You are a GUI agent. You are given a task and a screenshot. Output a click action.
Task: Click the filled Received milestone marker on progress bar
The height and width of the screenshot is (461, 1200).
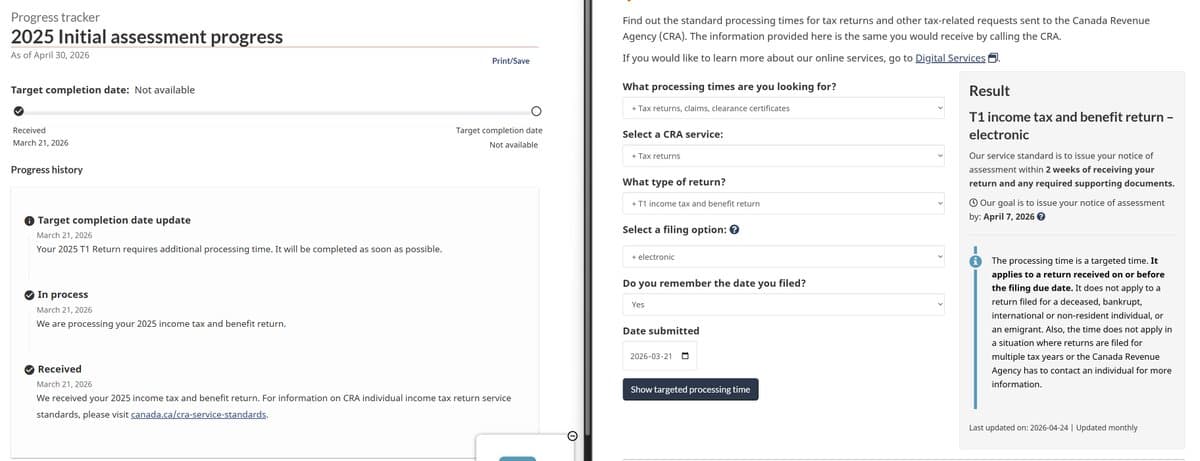[18, 110]
